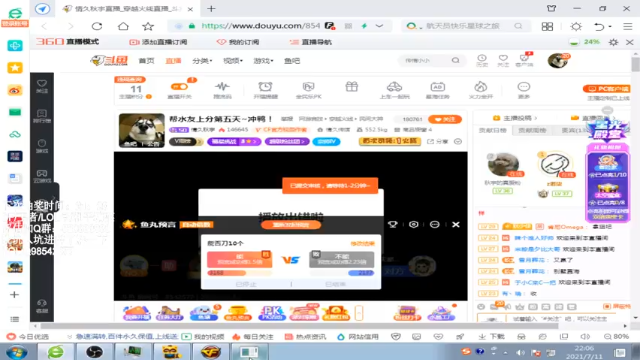640x360 pixels.
Task: Open the waveform preview icon in streamer toolbar
Action: tap(222, 90)
